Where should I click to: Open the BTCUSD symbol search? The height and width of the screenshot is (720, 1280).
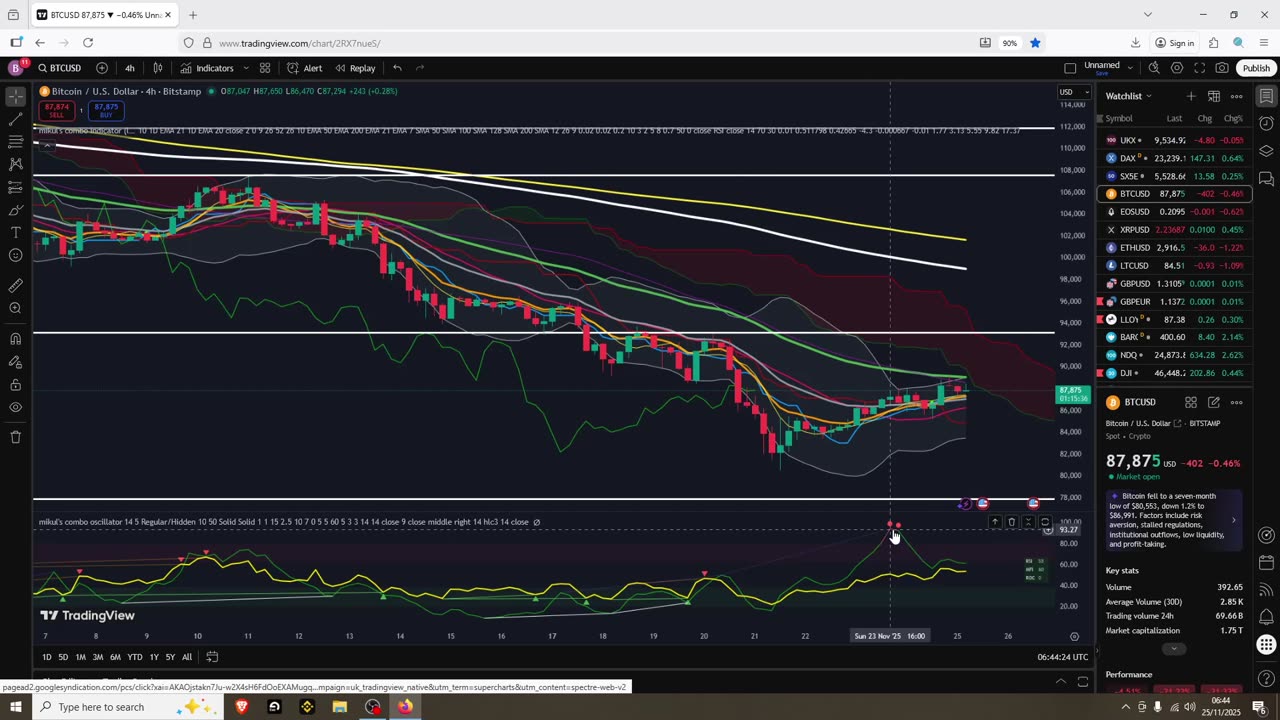pos(60,68)
